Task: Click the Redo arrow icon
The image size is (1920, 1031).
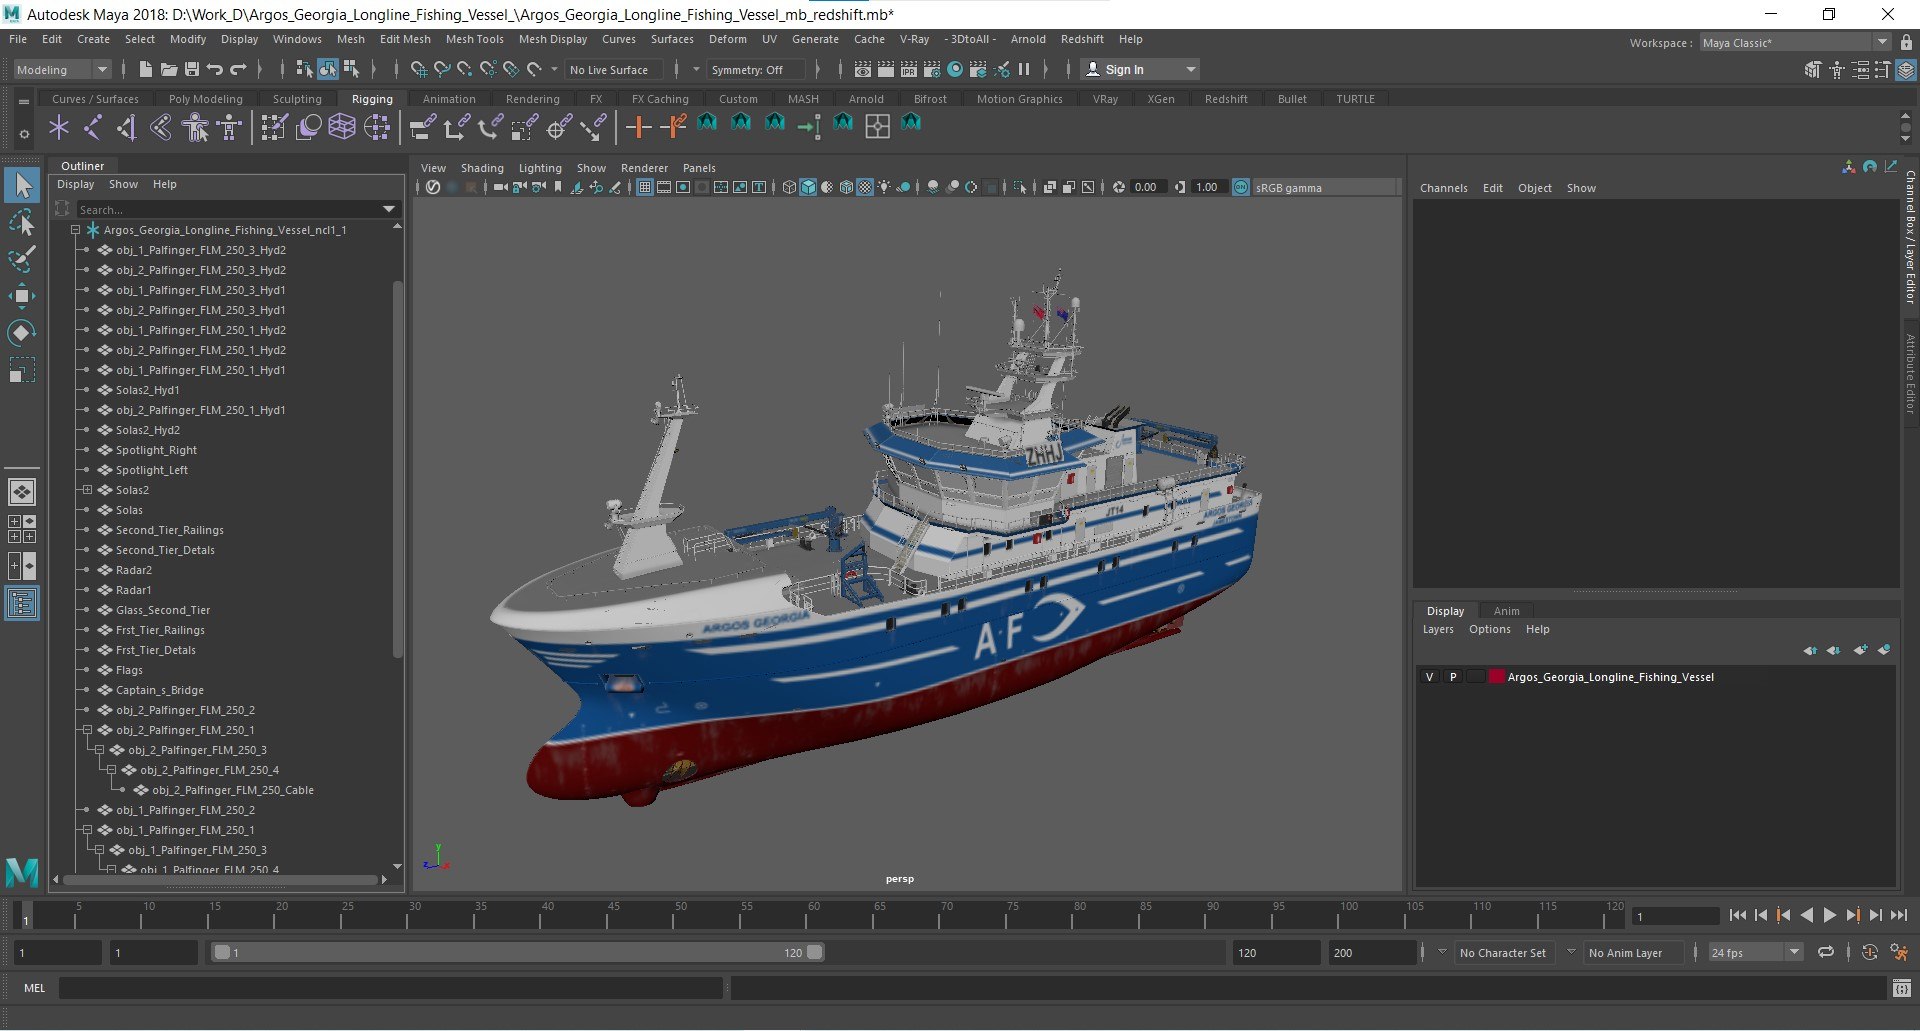Action: tap(238, 69)
